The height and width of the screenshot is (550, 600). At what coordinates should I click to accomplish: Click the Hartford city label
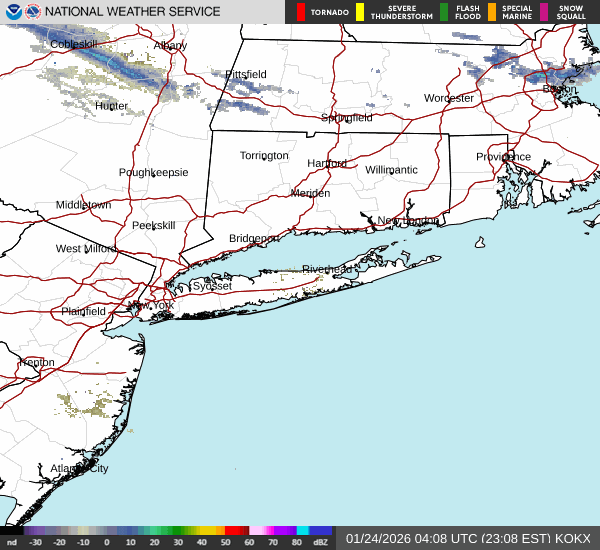(327, 163)
